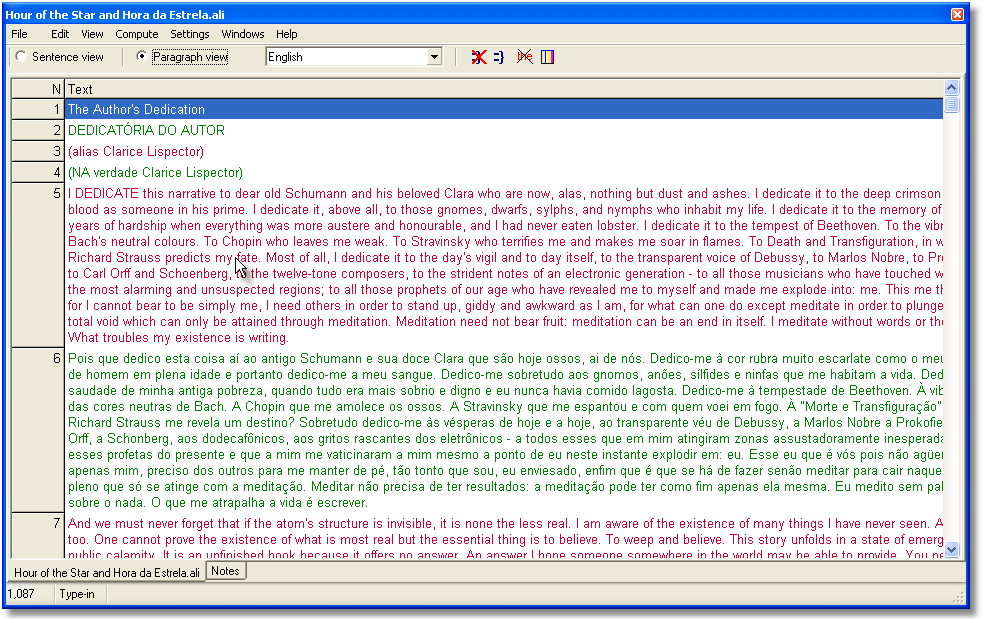Open the Compute menu
984x623 pixels.
pos(137,34)
